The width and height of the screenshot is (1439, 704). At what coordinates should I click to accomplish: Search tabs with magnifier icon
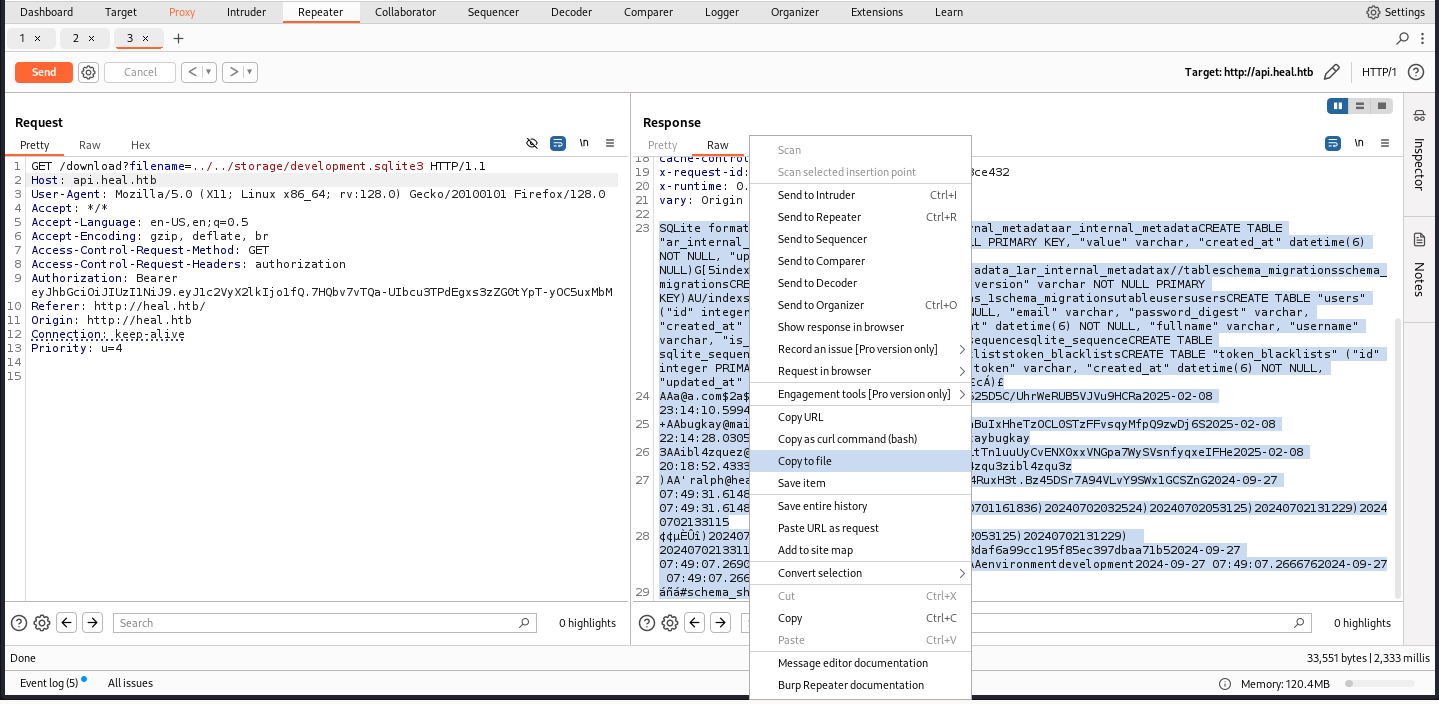pyautogui.click(x=1403, y=38)
